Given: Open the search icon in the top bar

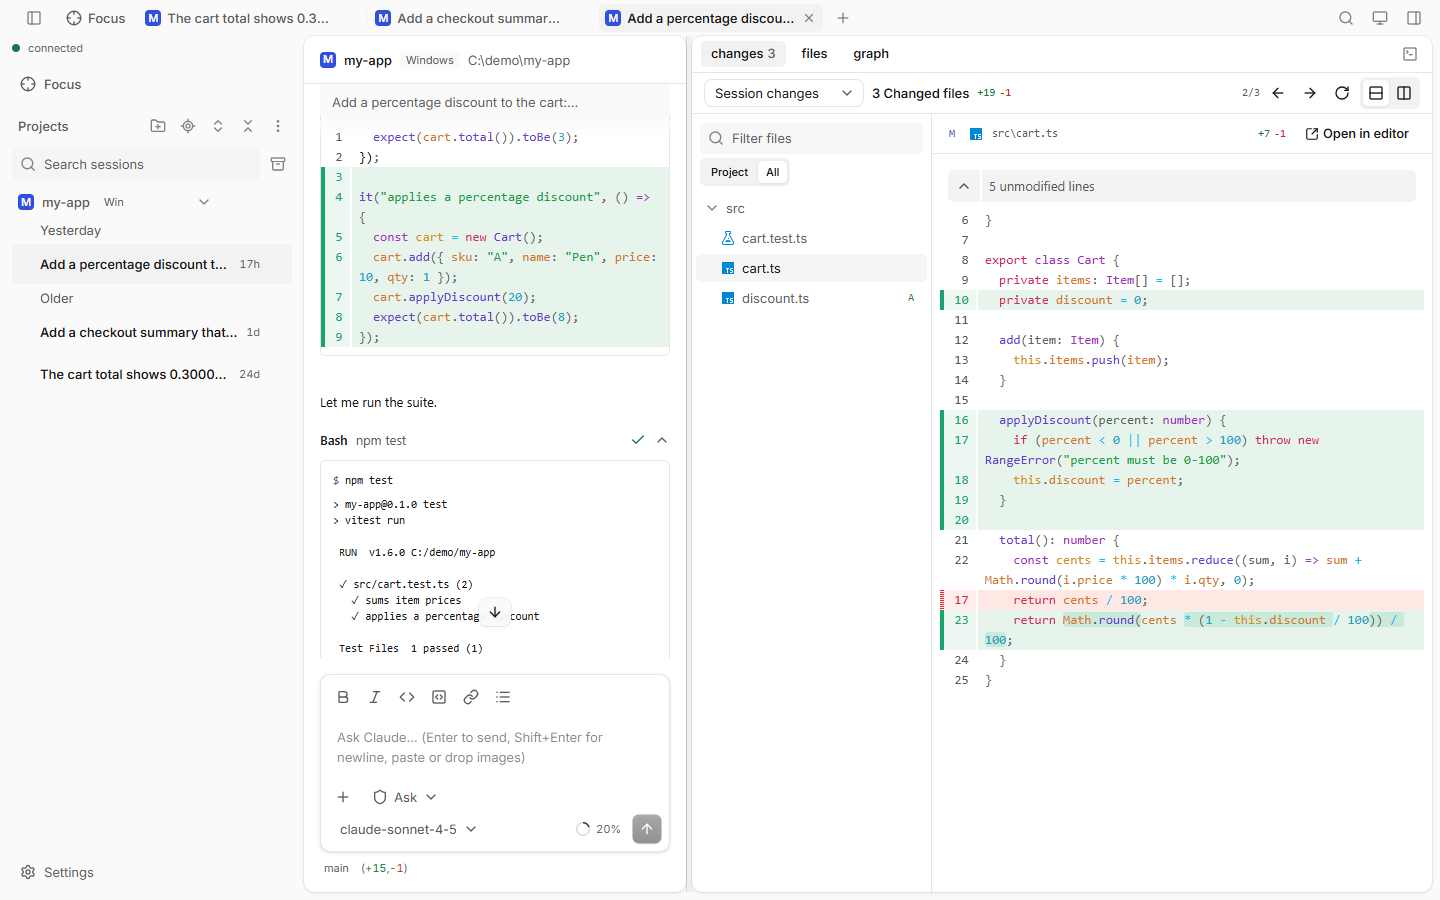Looking at the screenshot, I should 1346,18.
